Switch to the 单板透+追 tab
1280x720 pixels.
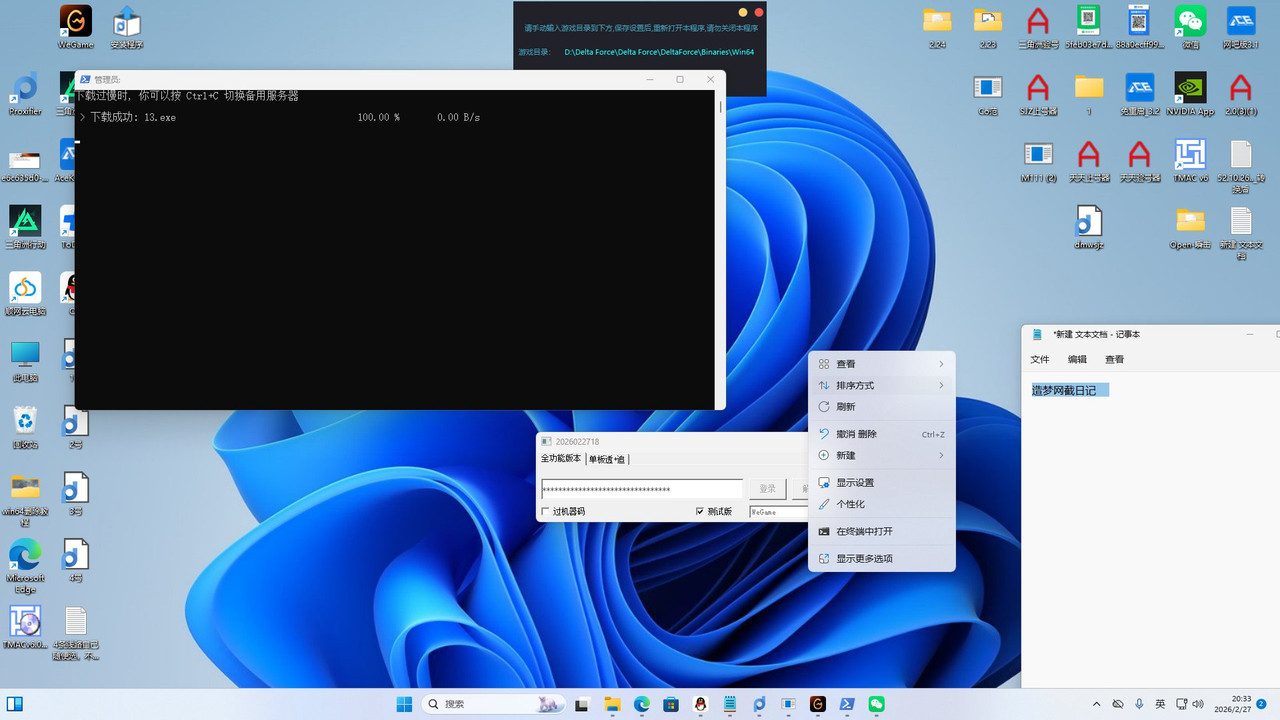coord(607,459)
